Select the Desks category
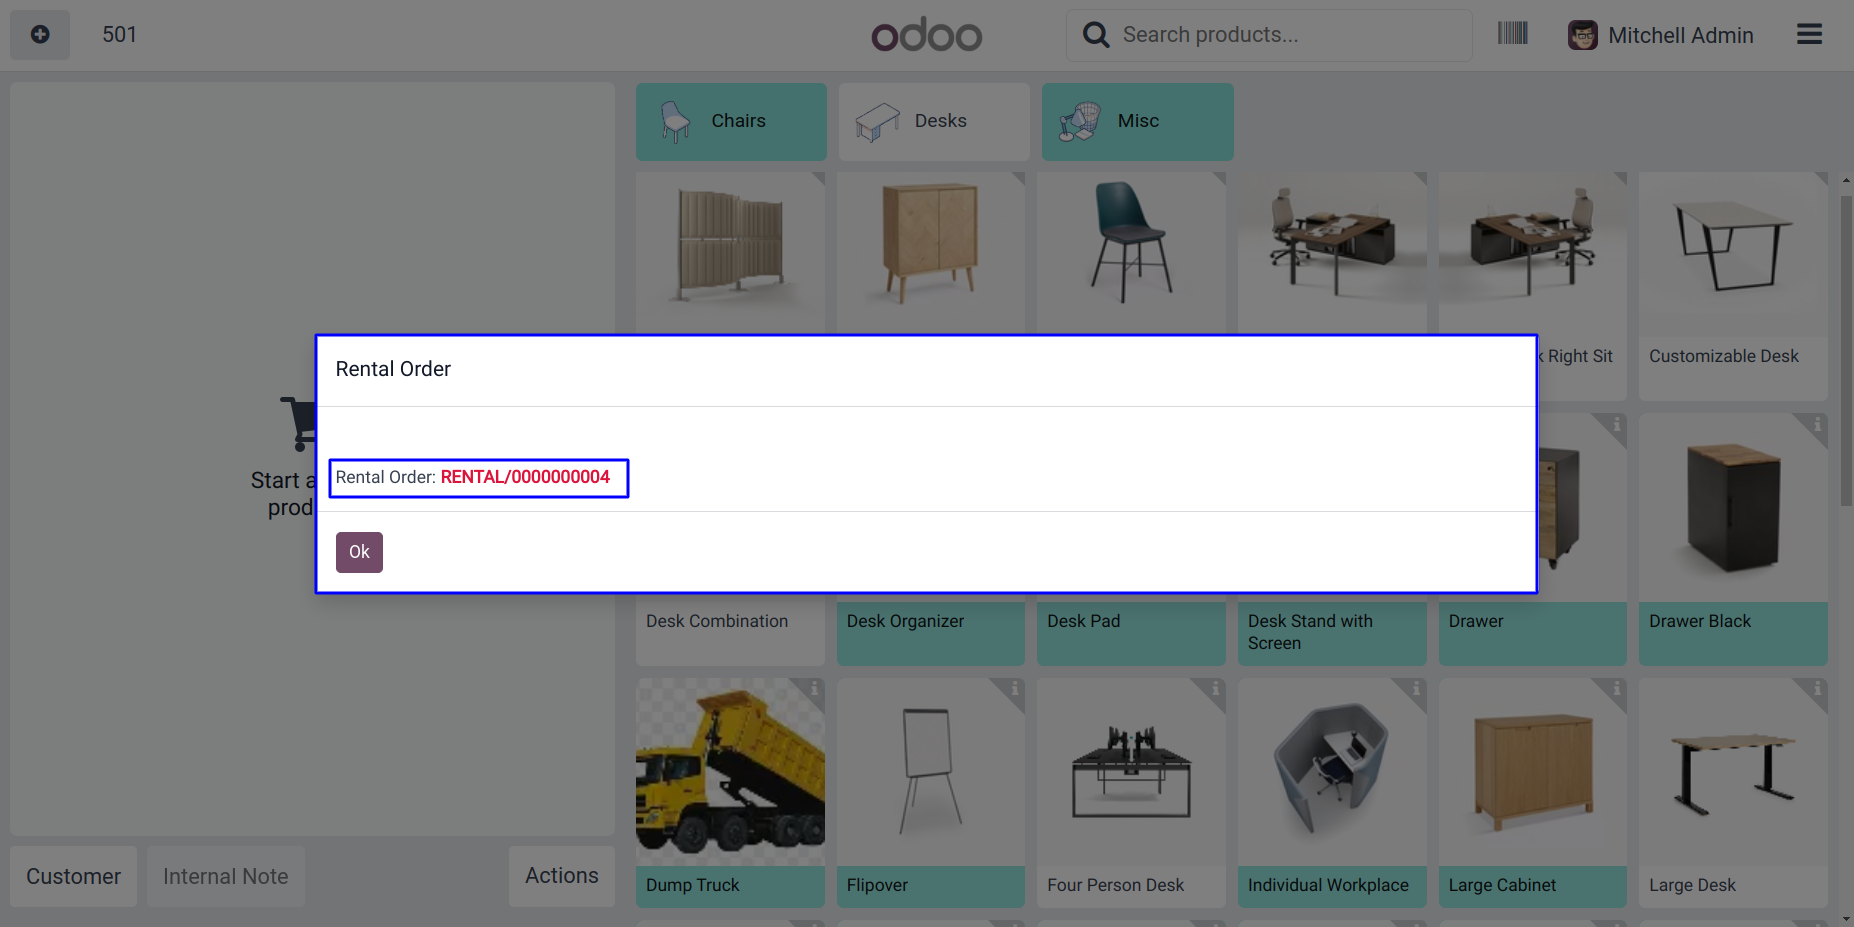Viewport: 1854px width, 927px height. pos(934,122)
